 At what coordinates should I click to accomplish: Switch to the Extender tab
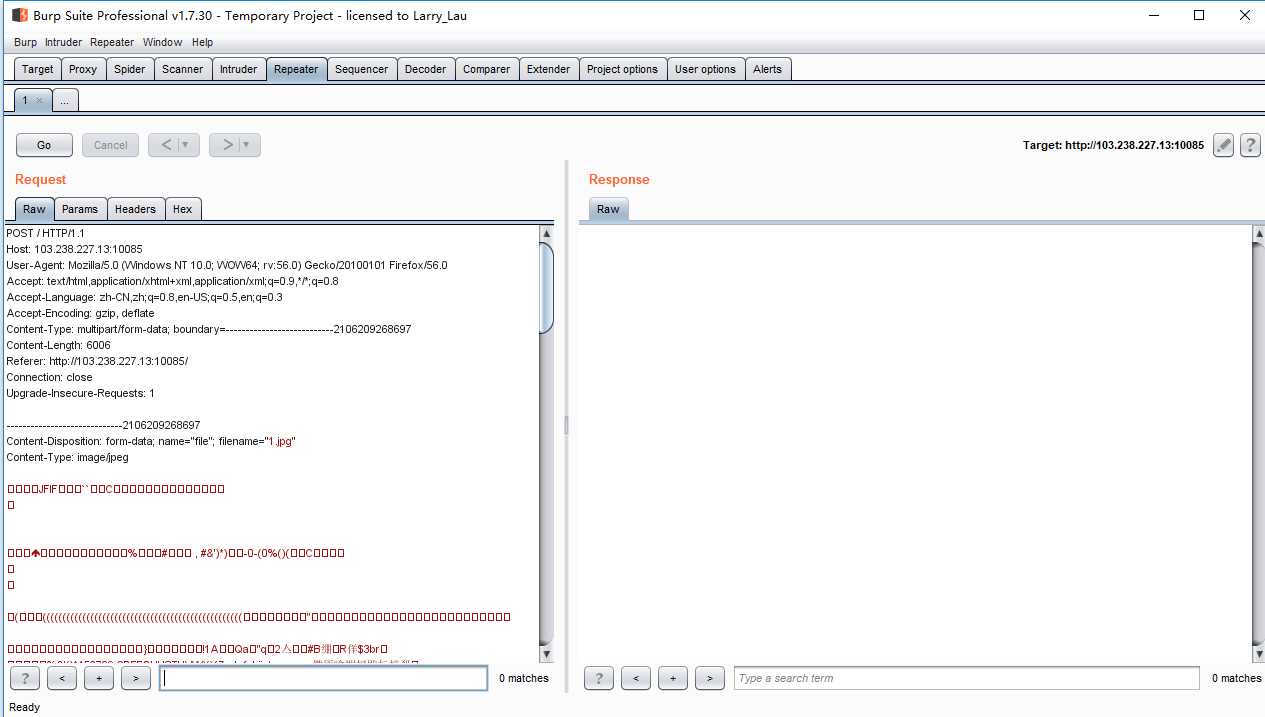[x=549, y=69]
